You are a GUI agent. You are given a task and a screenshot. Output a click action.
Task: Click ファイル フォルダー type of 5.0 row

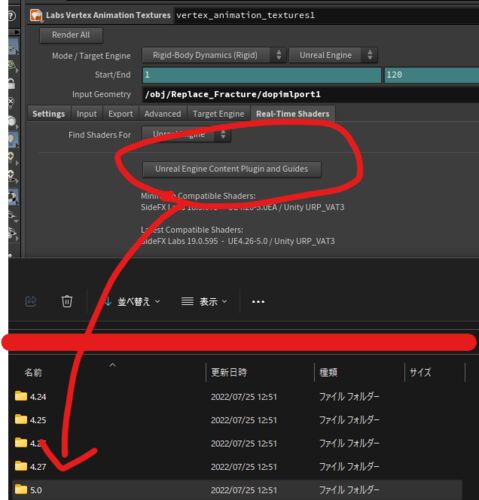pyautogui.click(x=349, y=490)
